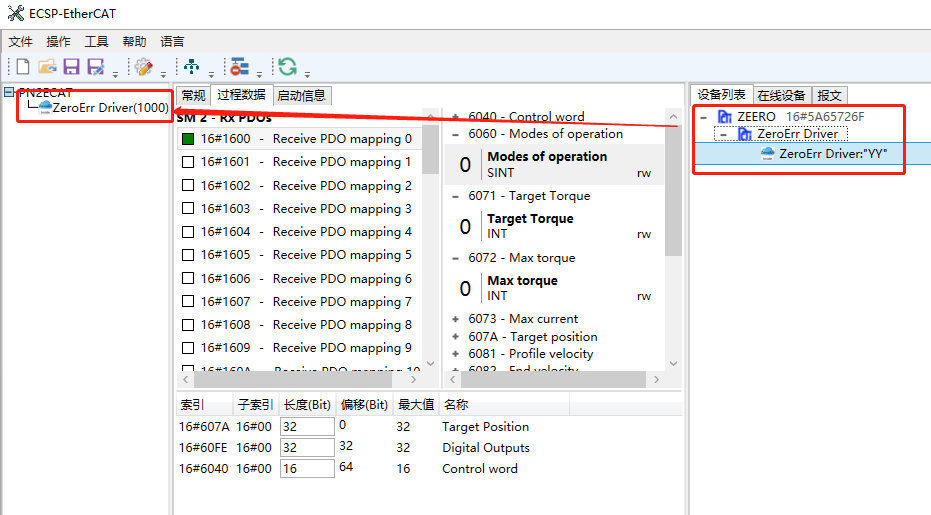Click the ZEERO vendor icon in device list
The height and width of the screenshot is (515, 931).
coord(724,116)
